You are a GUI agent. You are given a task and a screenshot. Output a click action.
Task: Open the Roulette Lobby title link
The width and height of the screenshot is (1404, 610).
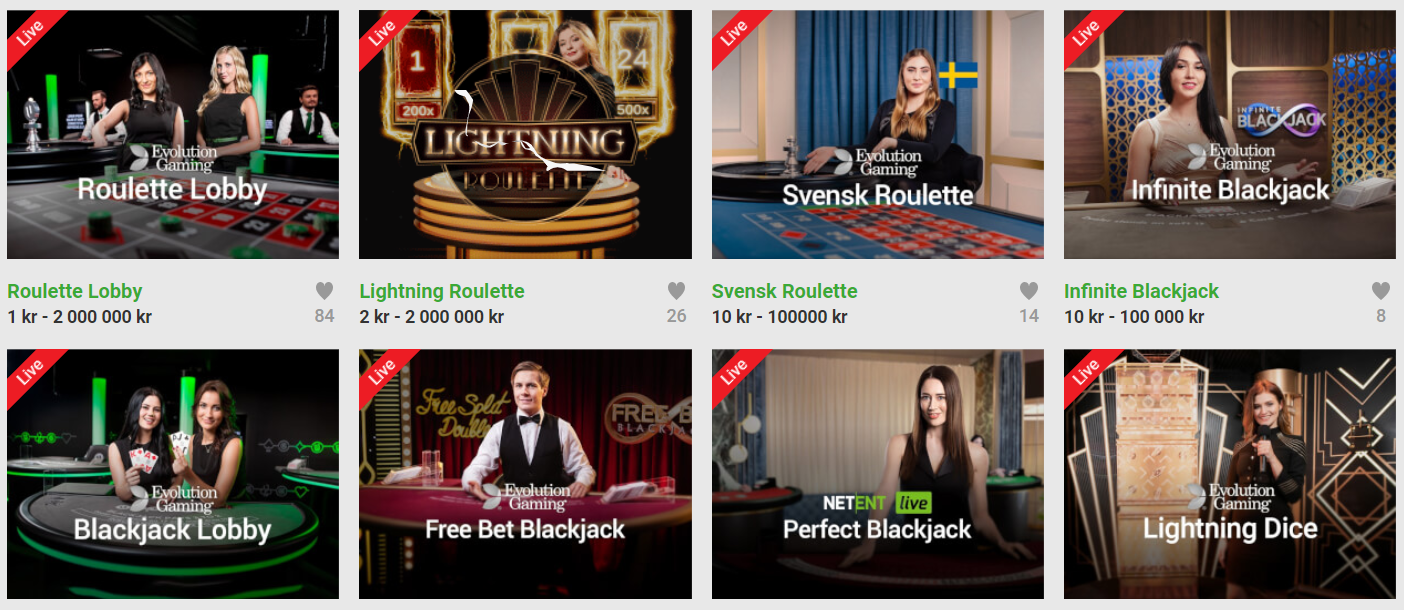[75, 291]
